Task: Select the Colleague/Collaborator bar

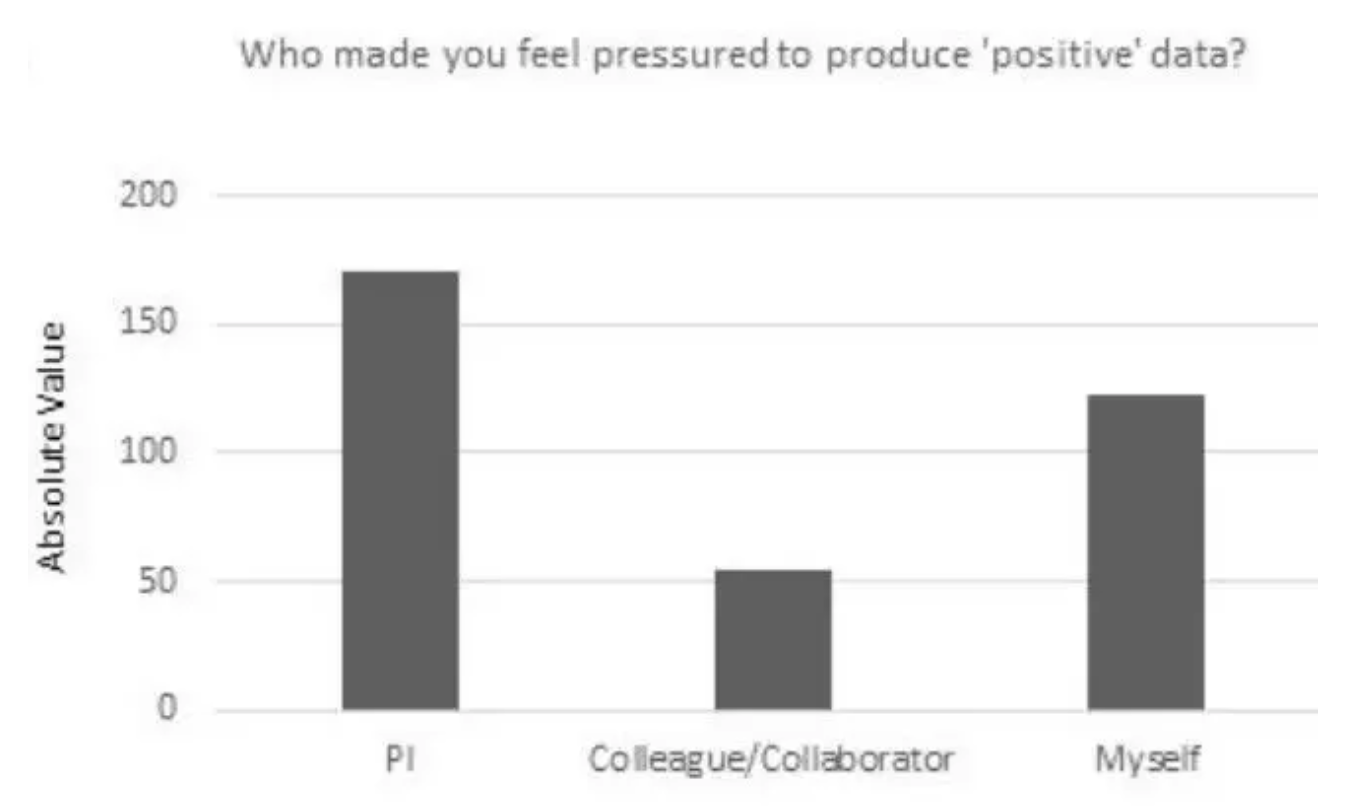Action: [773, 640]
